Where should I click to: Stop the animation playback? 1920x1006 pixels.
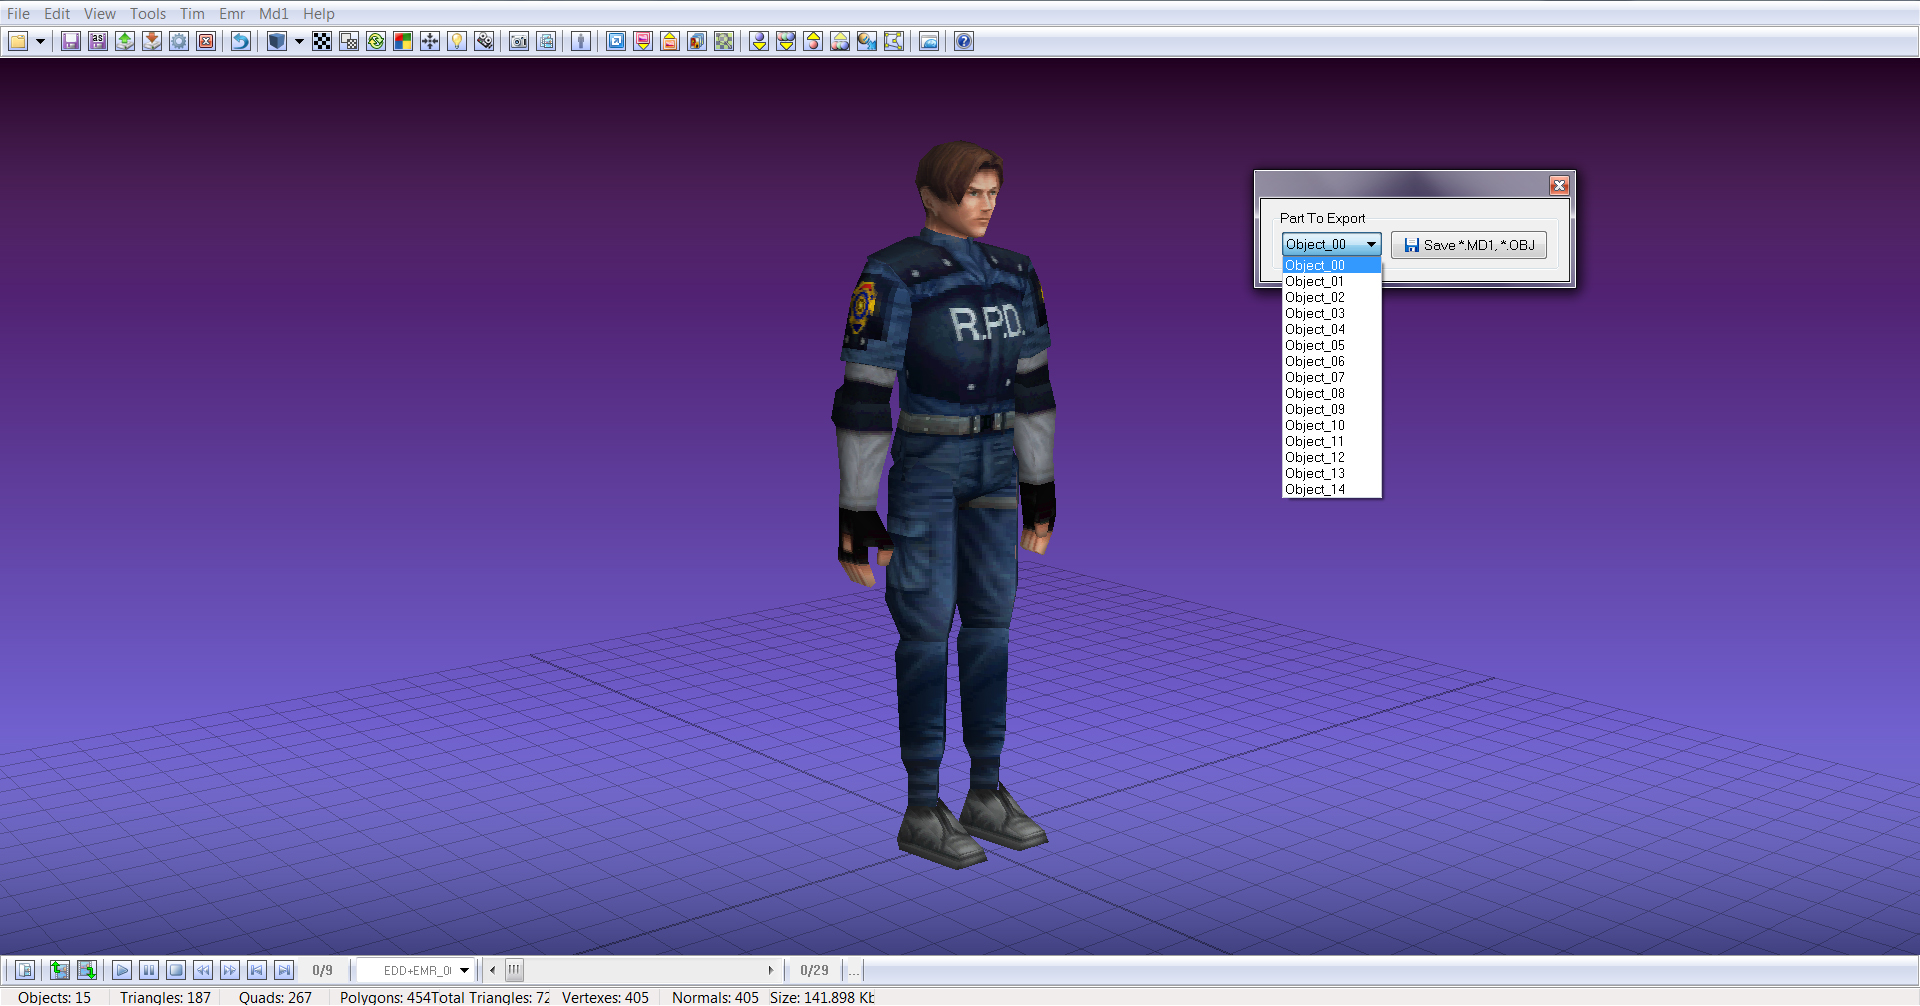(176, 970)
